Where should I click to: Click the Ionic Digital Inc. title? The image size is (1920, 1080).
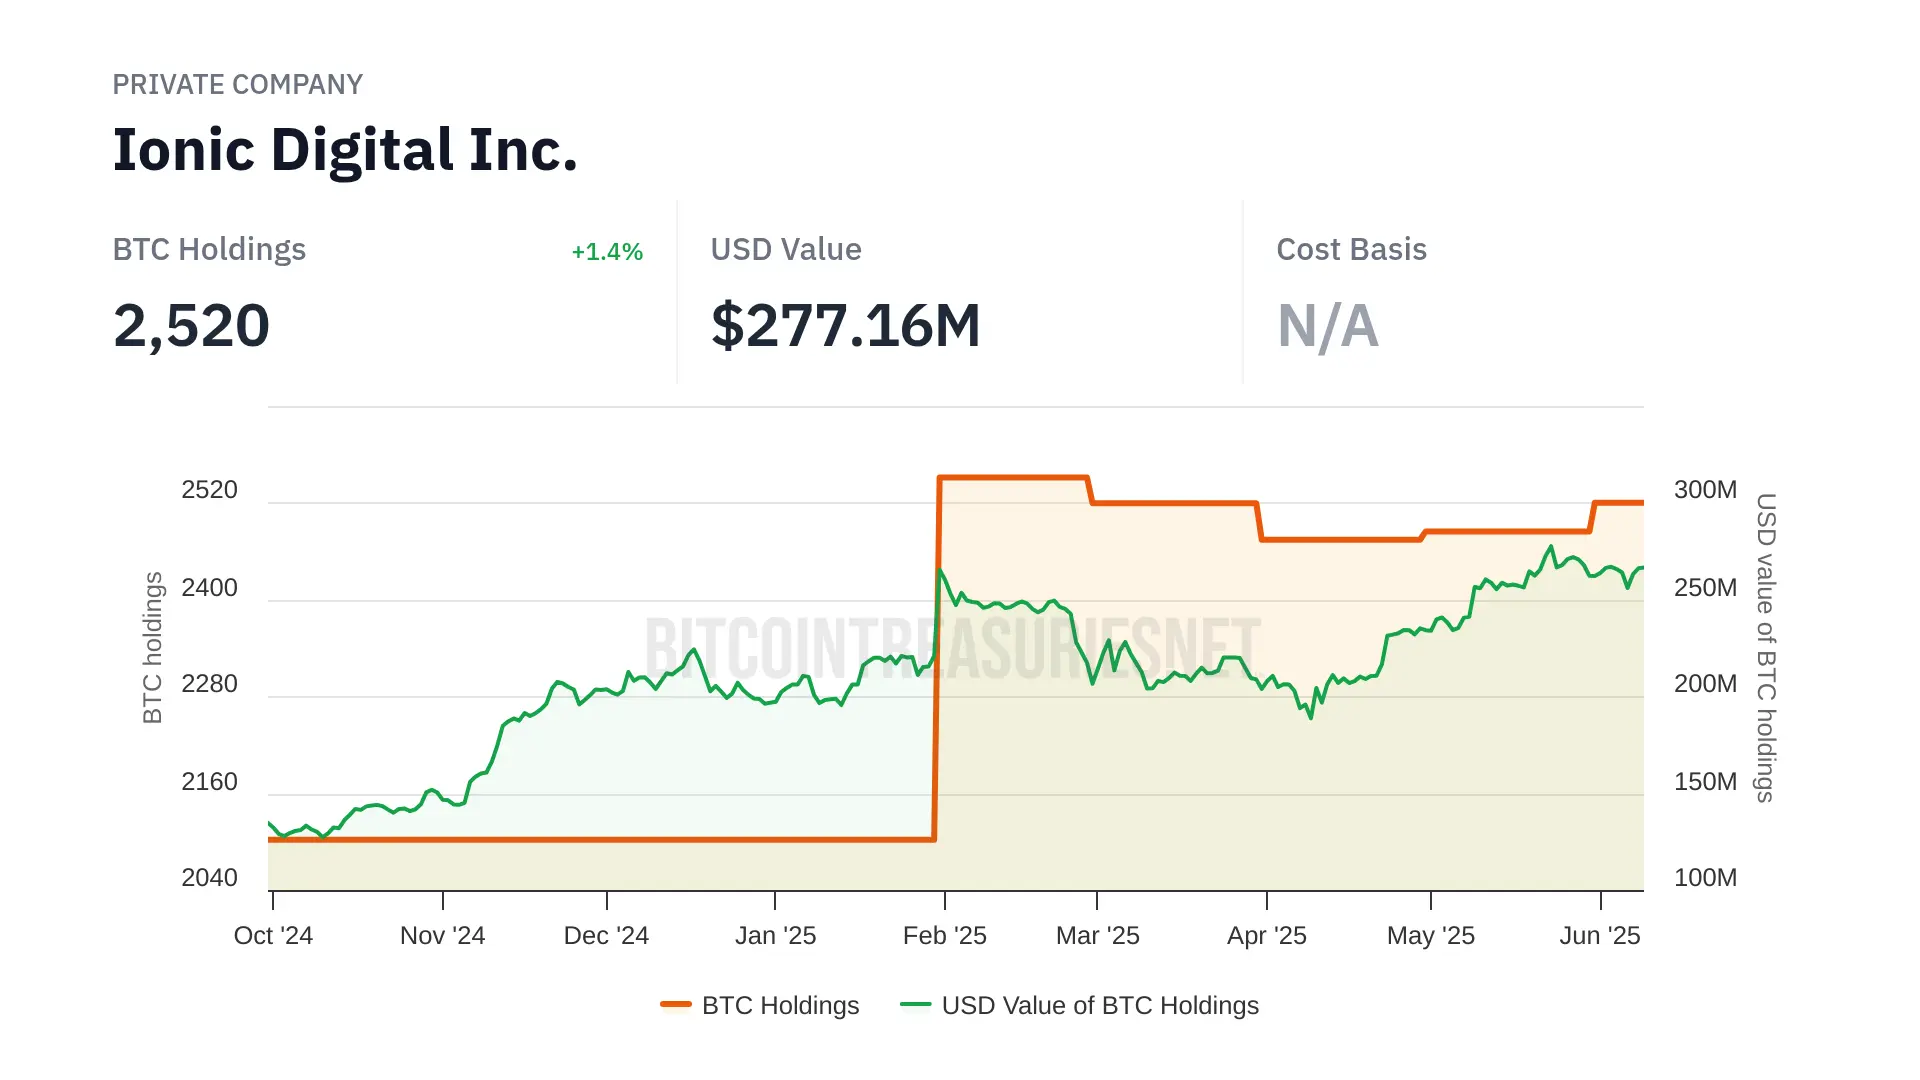click(x=345, y=150)
